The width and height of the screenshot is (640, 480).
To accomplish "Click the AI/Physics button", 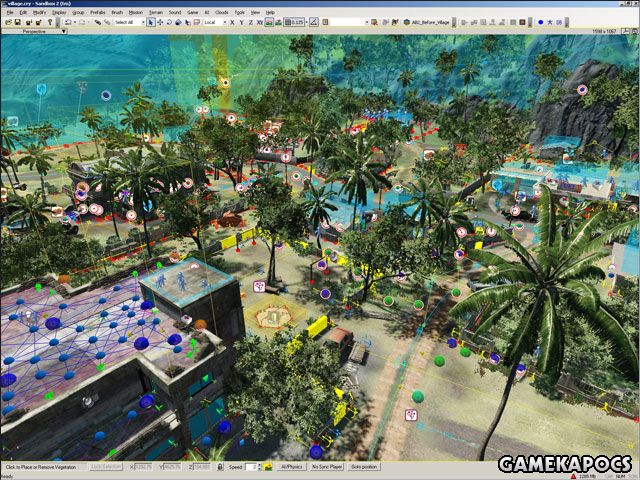I will coord(291,467).
